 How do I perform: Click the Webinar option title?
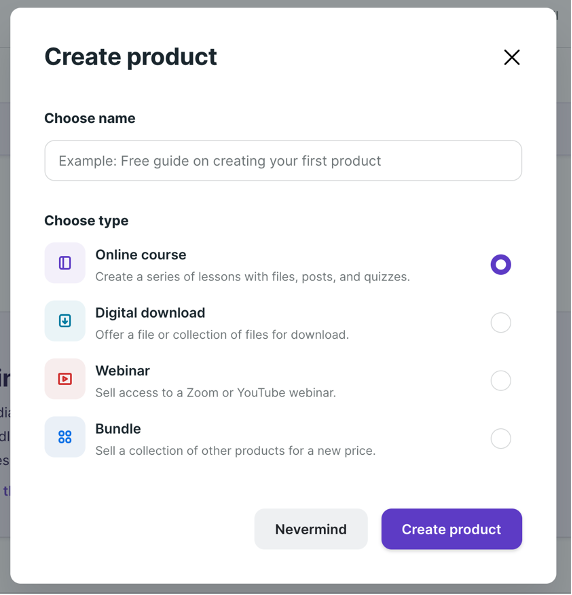point(123,371)
